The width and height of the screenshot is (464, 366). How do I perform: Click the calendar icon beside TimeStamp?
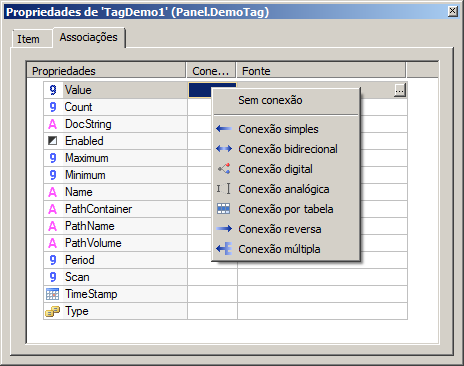click(x=53, y=294)
